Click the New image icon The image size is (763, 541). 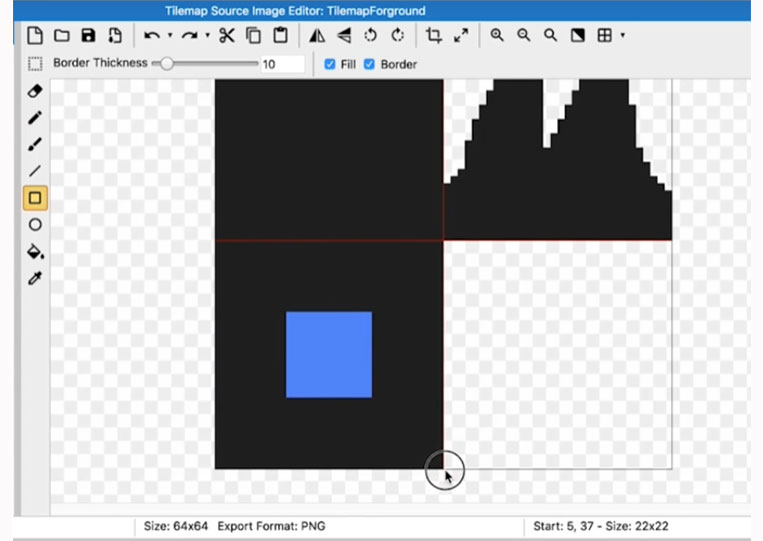pyautogui.click(x=35, y=36)
